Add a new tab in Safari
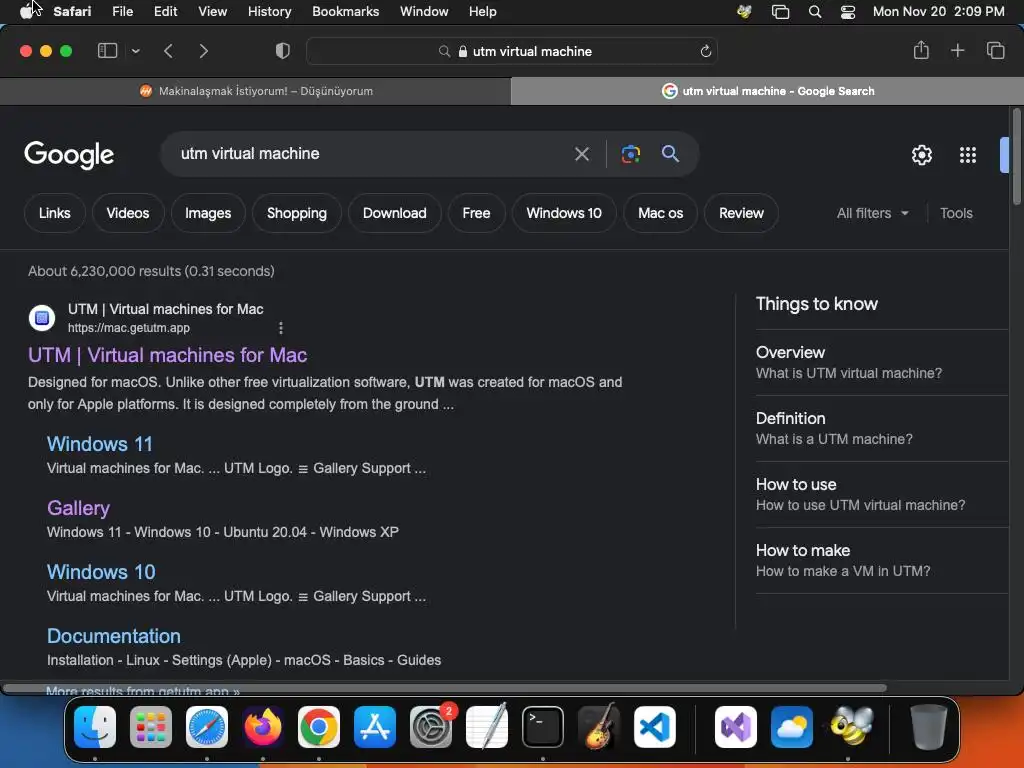 pyautogui.click(x=957, y=50)
